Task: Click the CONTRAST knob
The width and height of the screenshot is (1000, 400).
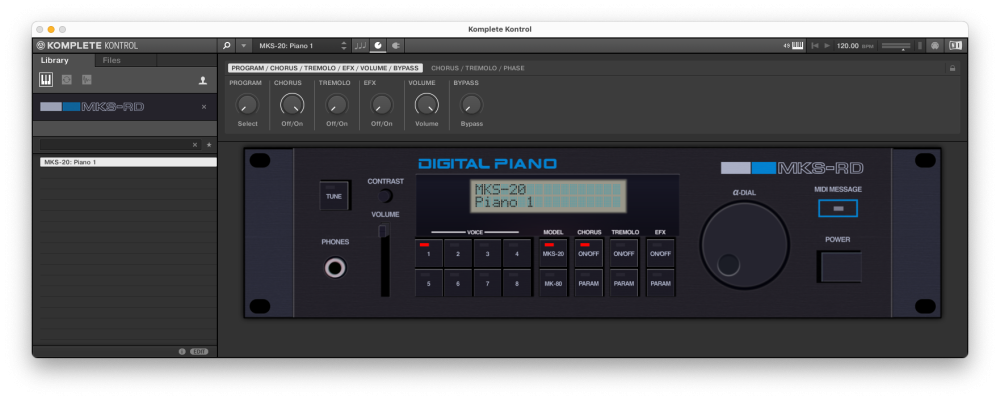Action: (385, 196)
